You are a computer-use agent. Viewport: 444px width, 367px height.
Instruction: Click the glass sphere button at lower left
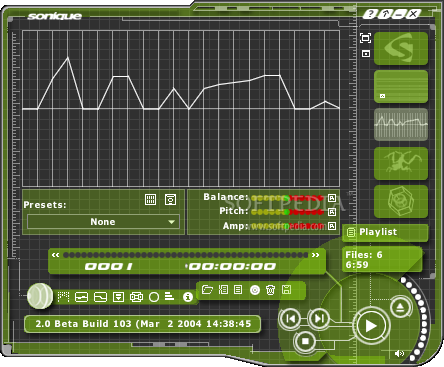[x=40, y=296]
